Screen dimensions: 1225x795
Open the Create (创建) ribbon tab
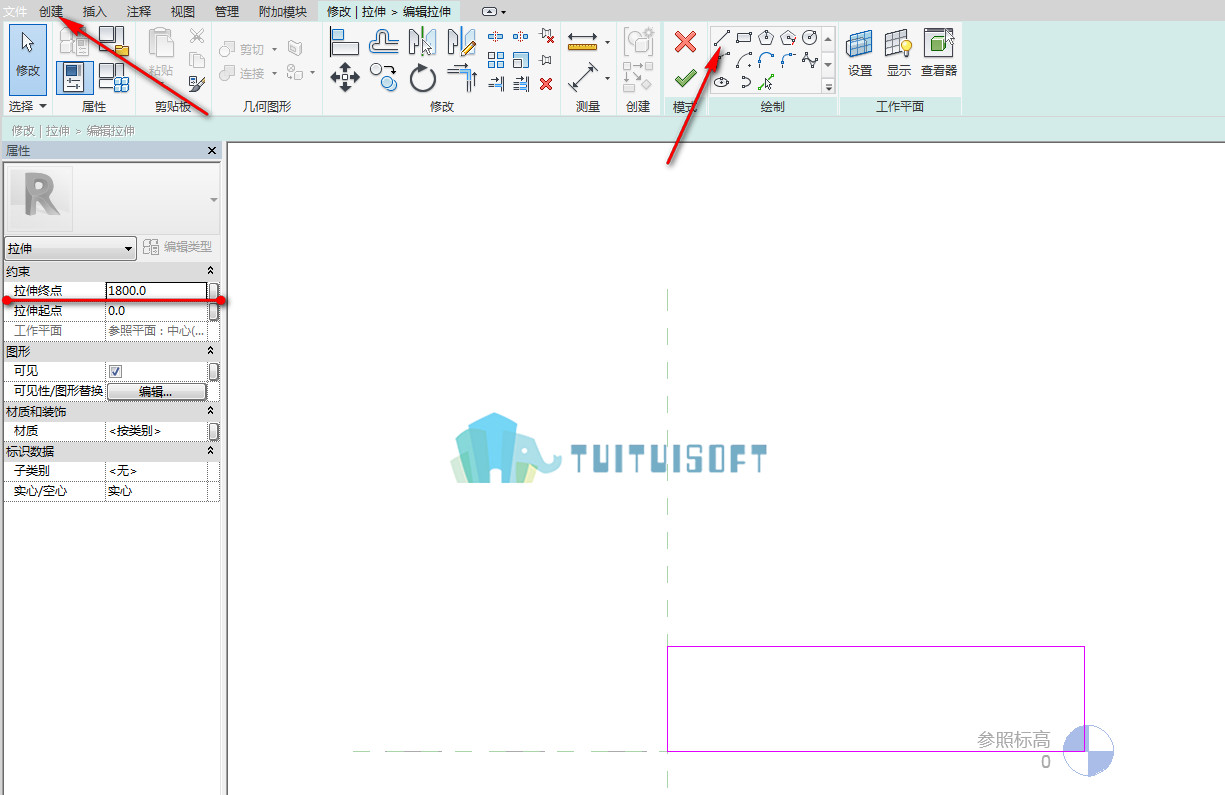tap(51, 11)
